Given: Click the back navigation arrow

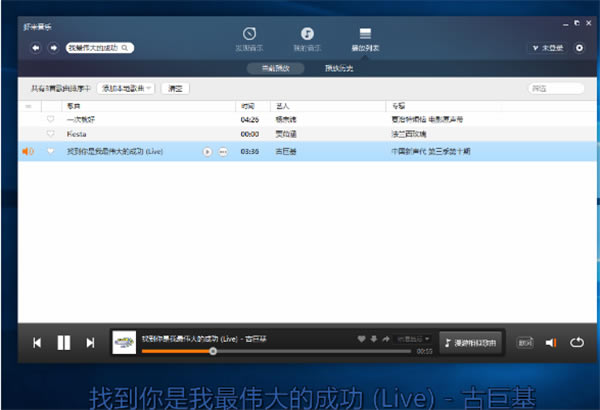Looking at the screenshot, I should click(x=37, y=47).
